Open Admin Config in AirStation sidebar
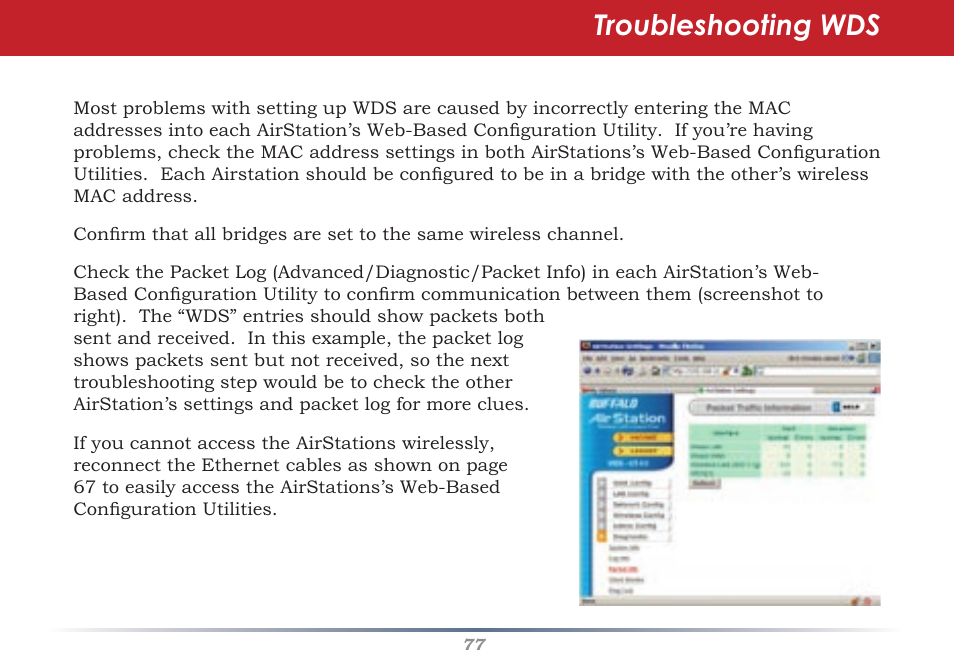 tap(635, 526)
